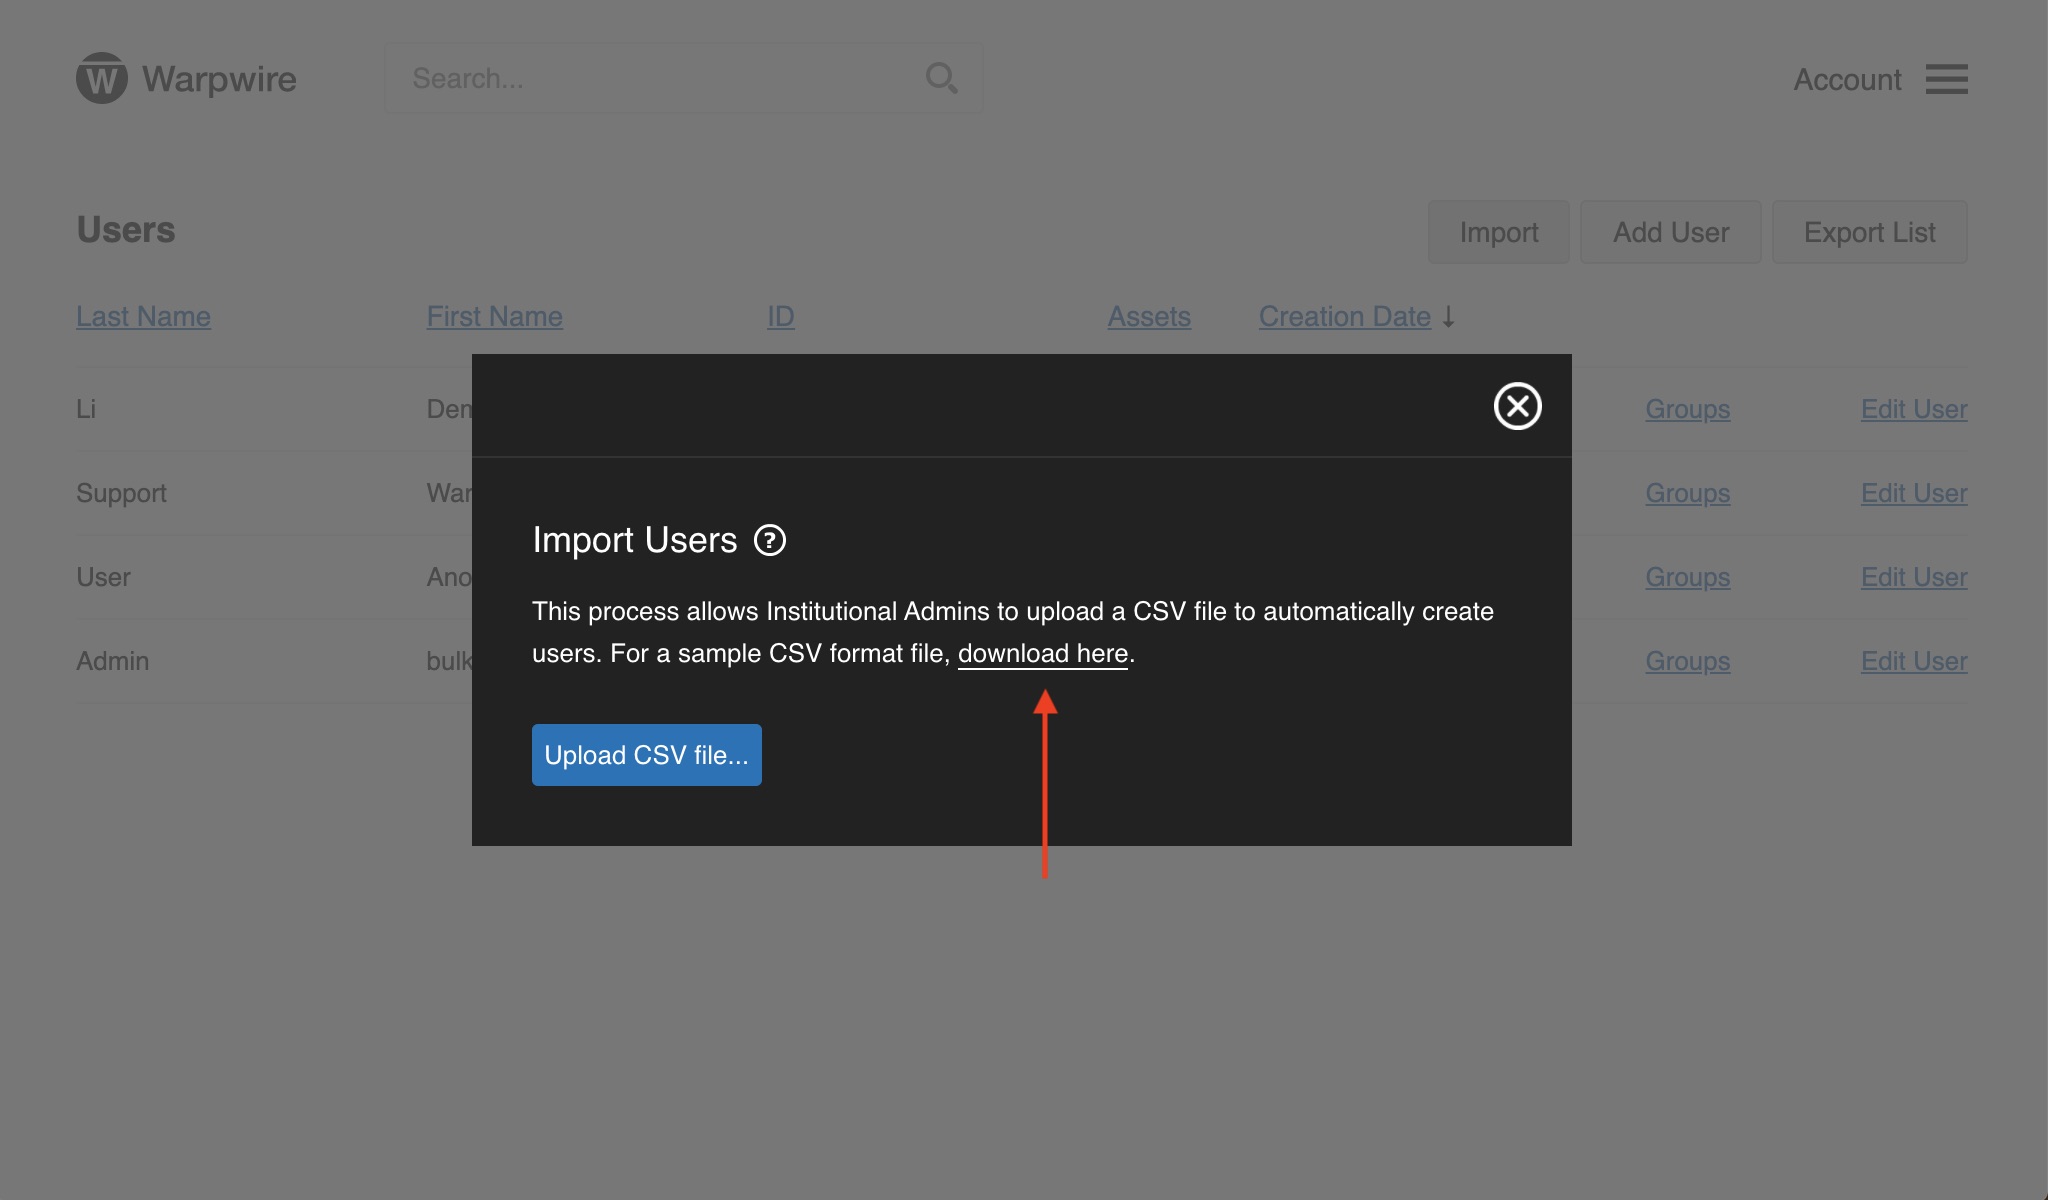Sort by the ID column
Screen dimensions: 2048x1200
(780, 316)
